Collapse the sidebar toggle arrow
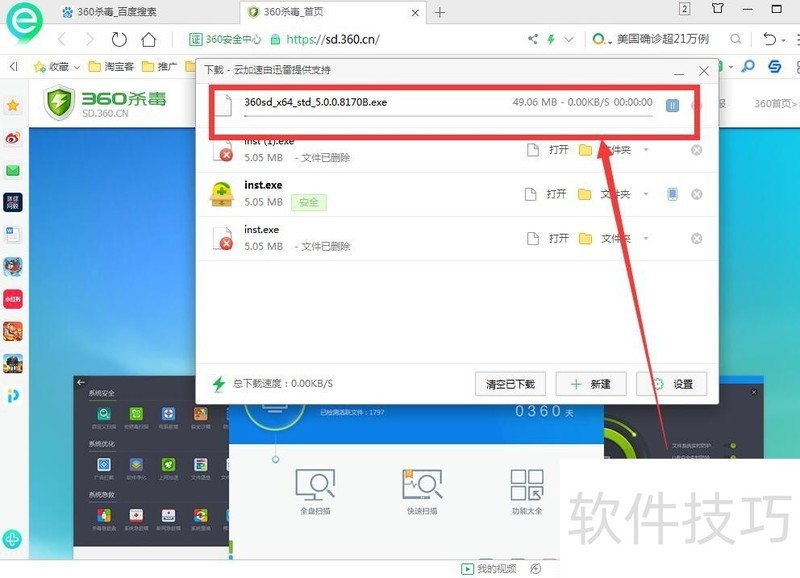Screen dimensions: 800x578 coord(14,66)
